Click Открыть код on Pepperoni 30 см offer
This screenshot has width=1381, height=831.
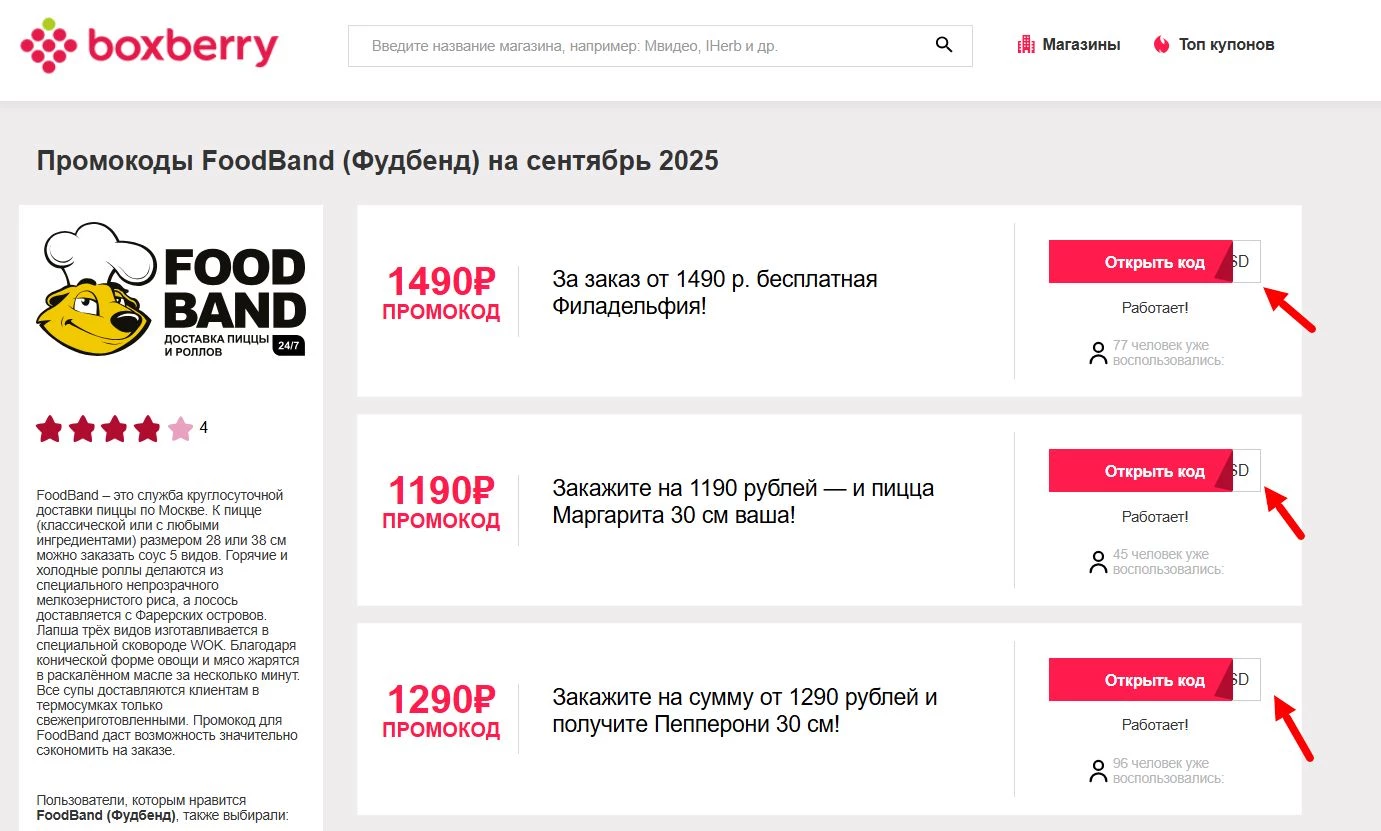coord(1140,679)
